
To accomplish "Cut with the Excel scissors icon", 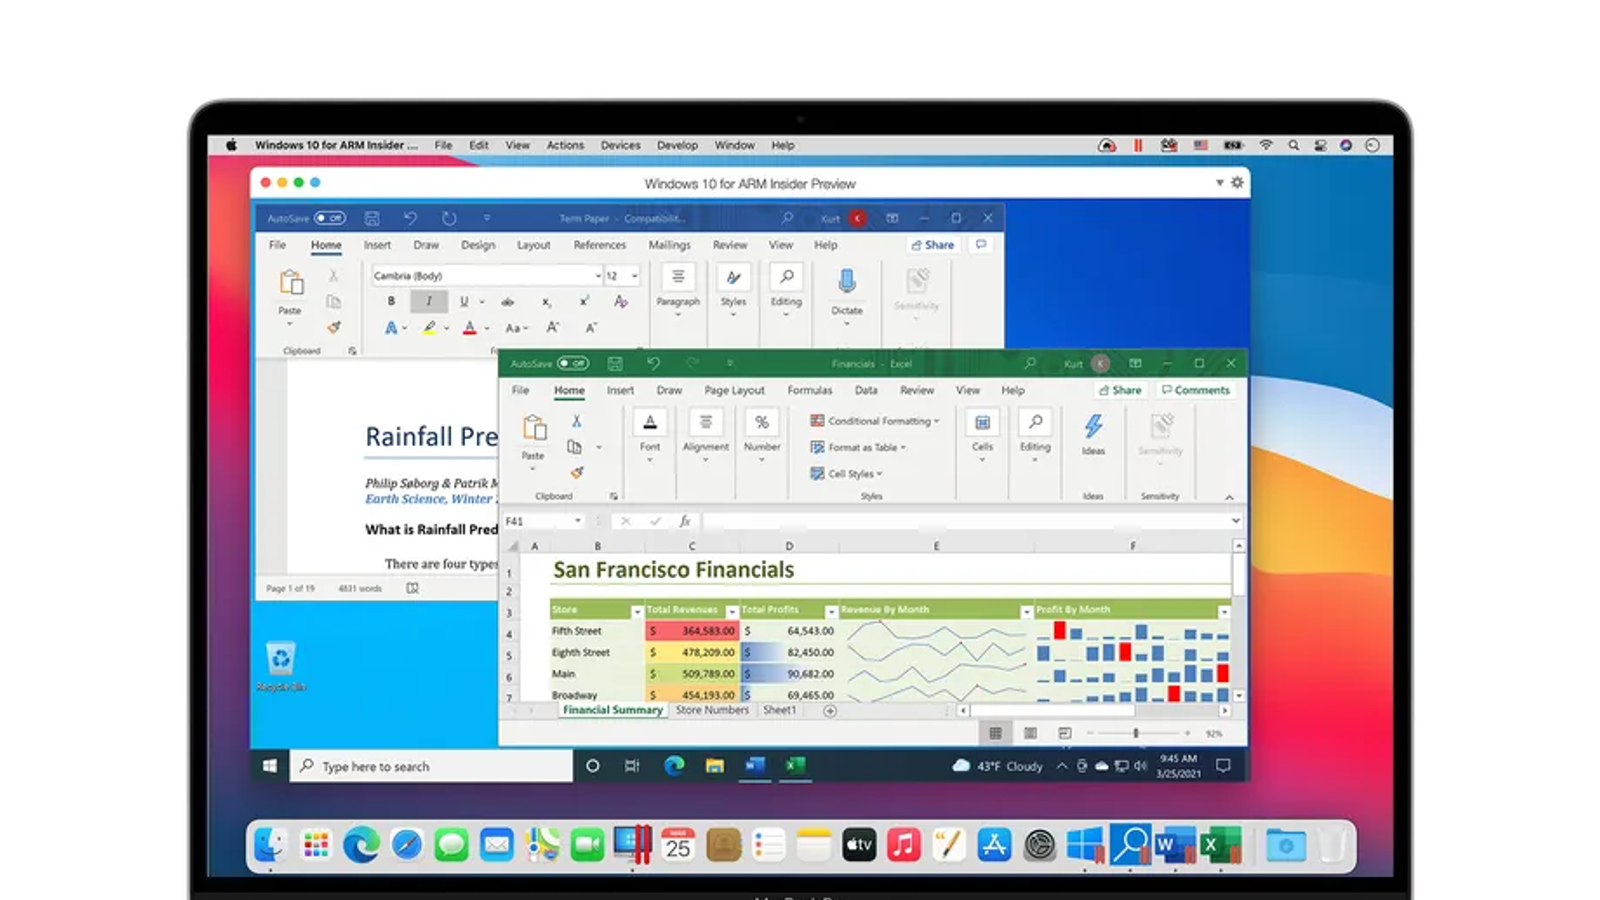I will click(x=576, y=421).
